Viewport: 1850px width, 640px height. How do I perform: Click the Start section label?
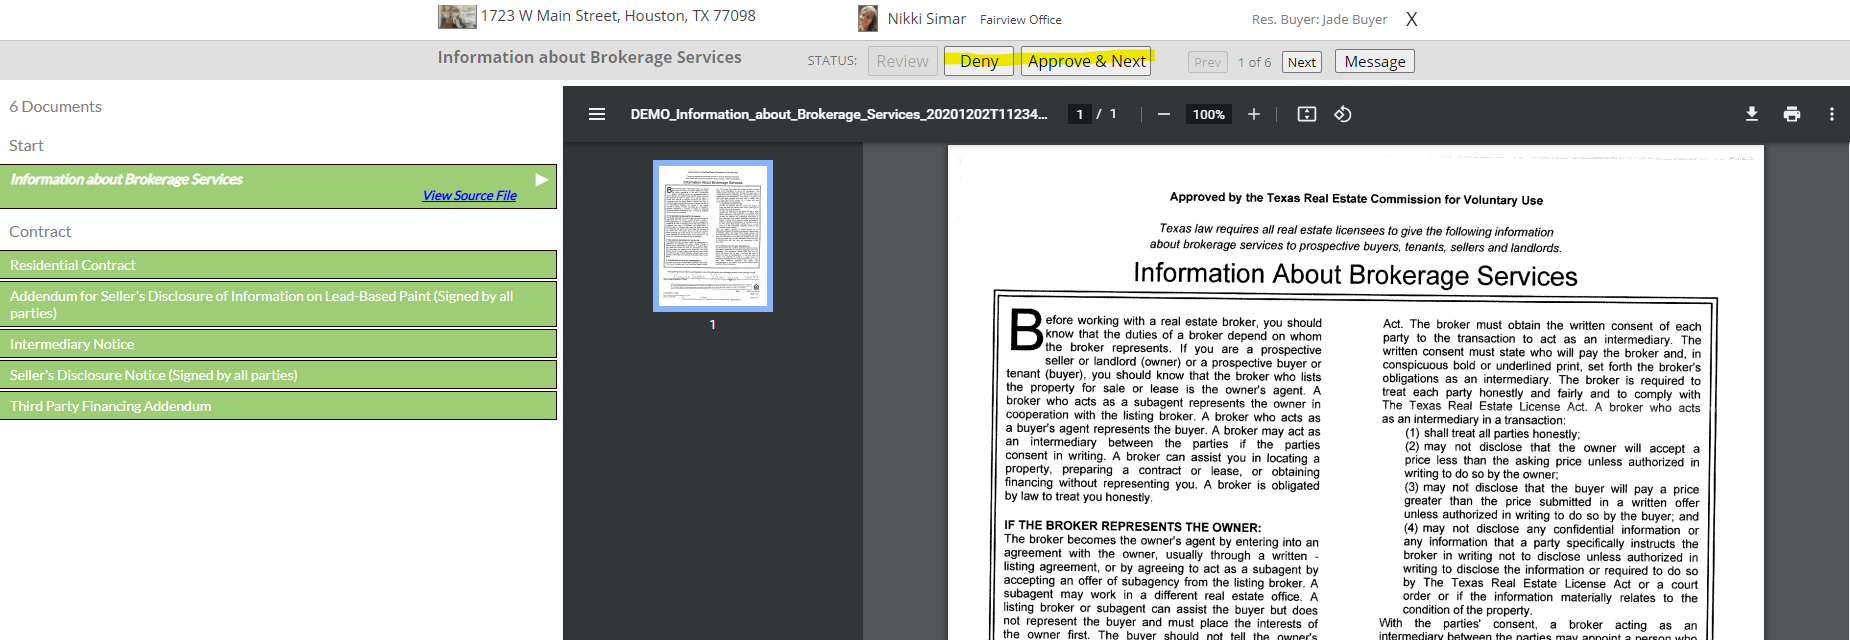[x=26, y=146]
